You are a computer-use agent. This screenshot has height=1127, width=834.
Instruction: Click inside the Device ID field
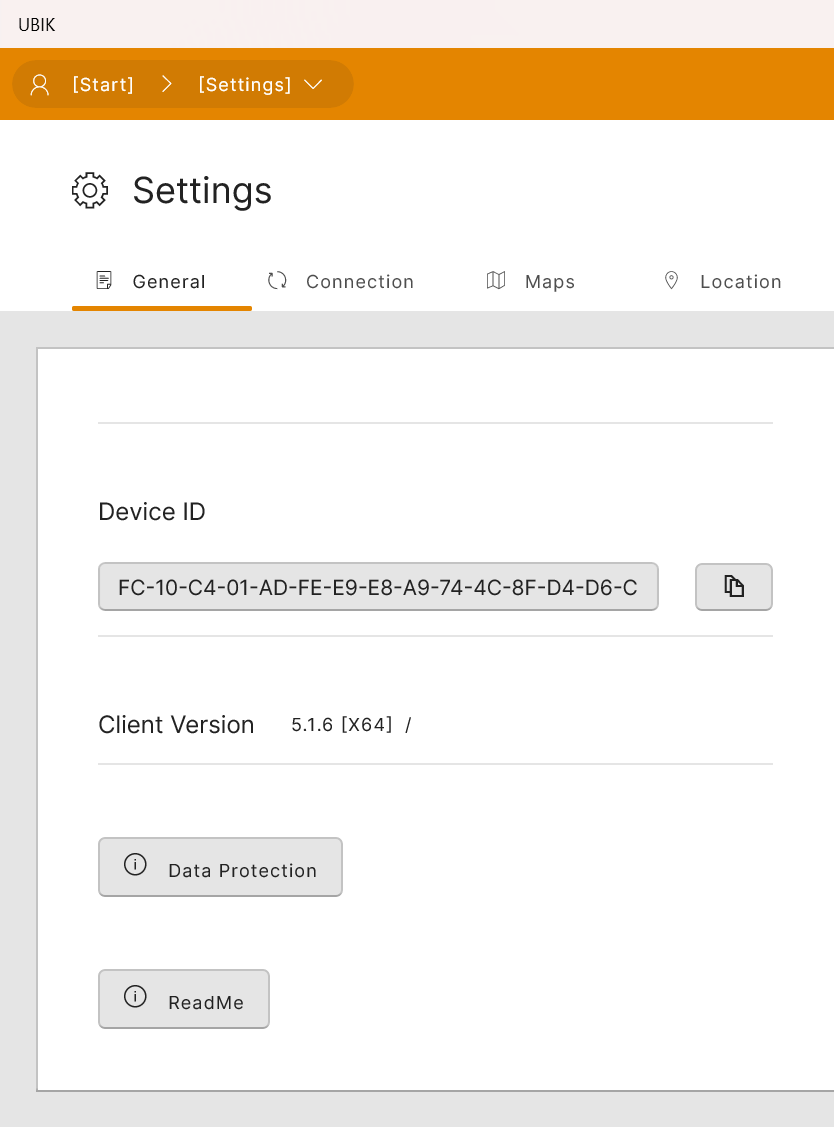tap(378, 587)
